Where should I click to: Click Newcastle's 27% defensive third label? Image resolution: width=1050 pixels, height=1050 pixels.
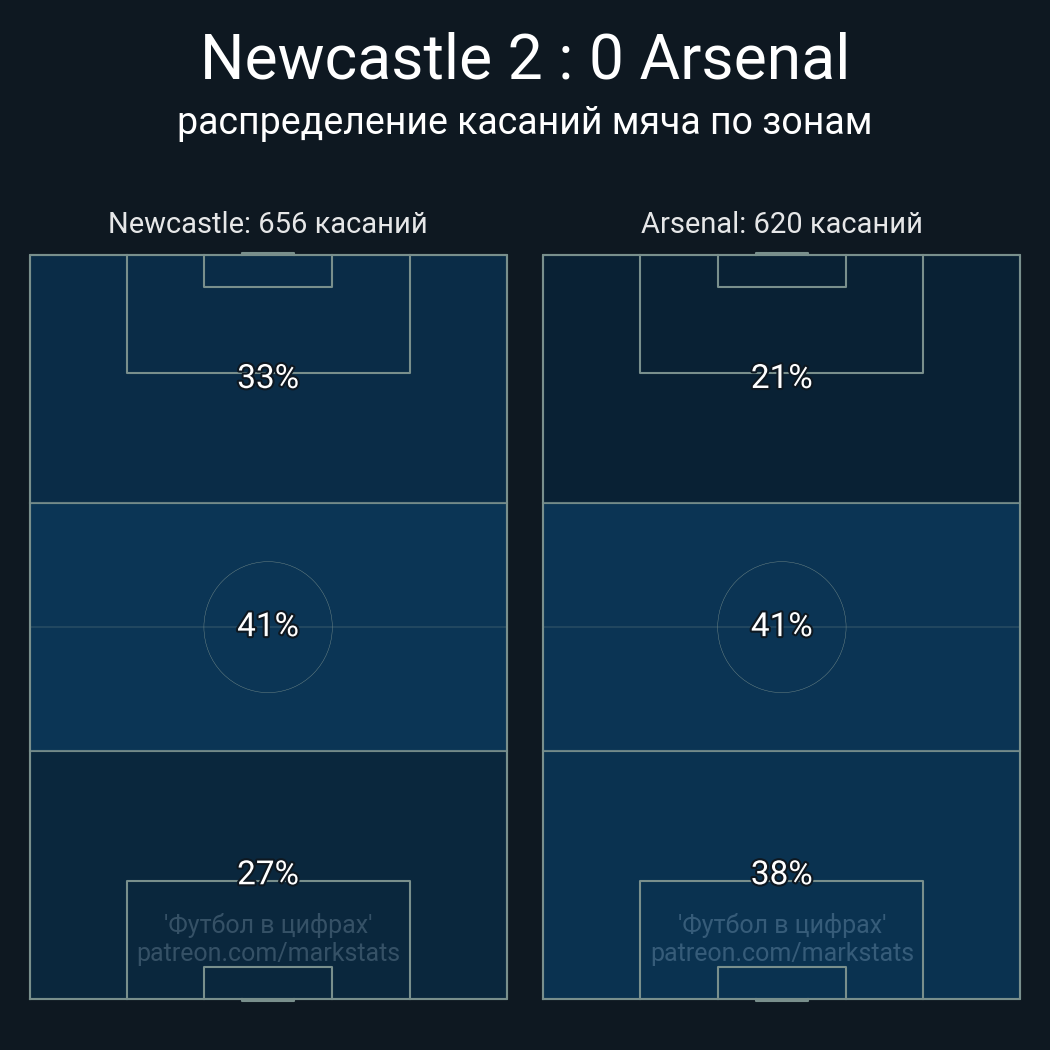point(268,873)
